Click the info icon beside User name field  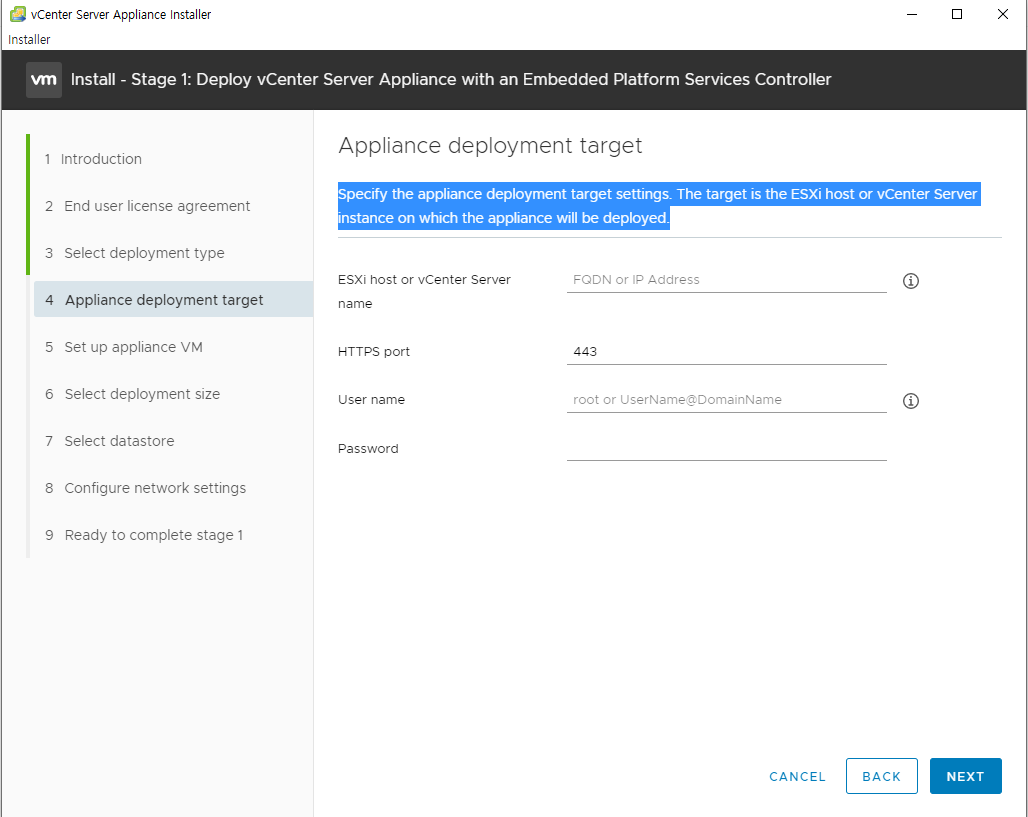pos(911,401)
